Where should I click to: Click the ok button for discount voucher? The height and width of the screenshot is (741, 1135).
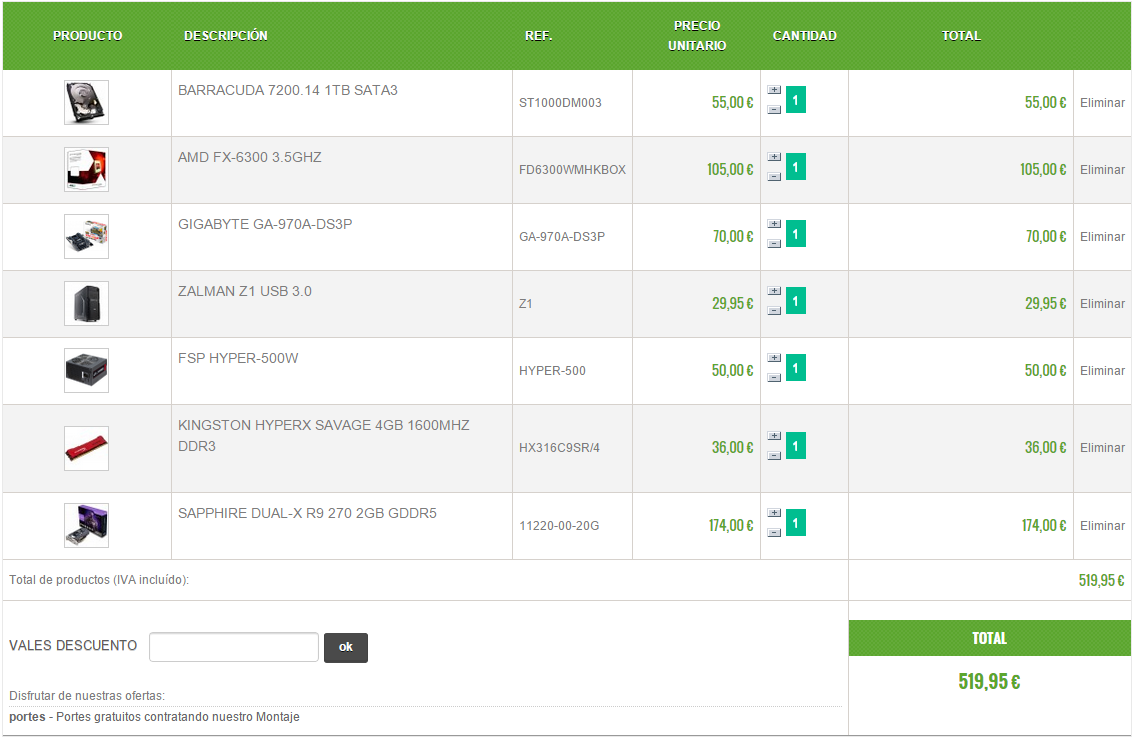(x=346, y=648)
